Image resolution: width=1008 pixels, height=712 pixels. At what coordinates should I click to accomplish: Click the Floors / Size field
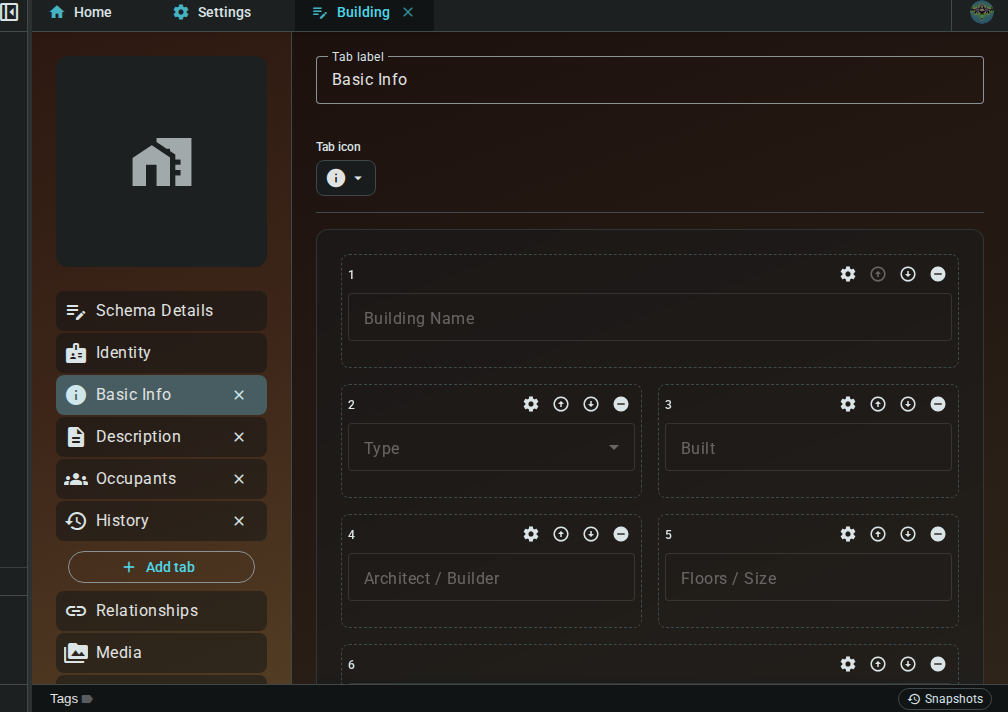(x=808, y=577)
